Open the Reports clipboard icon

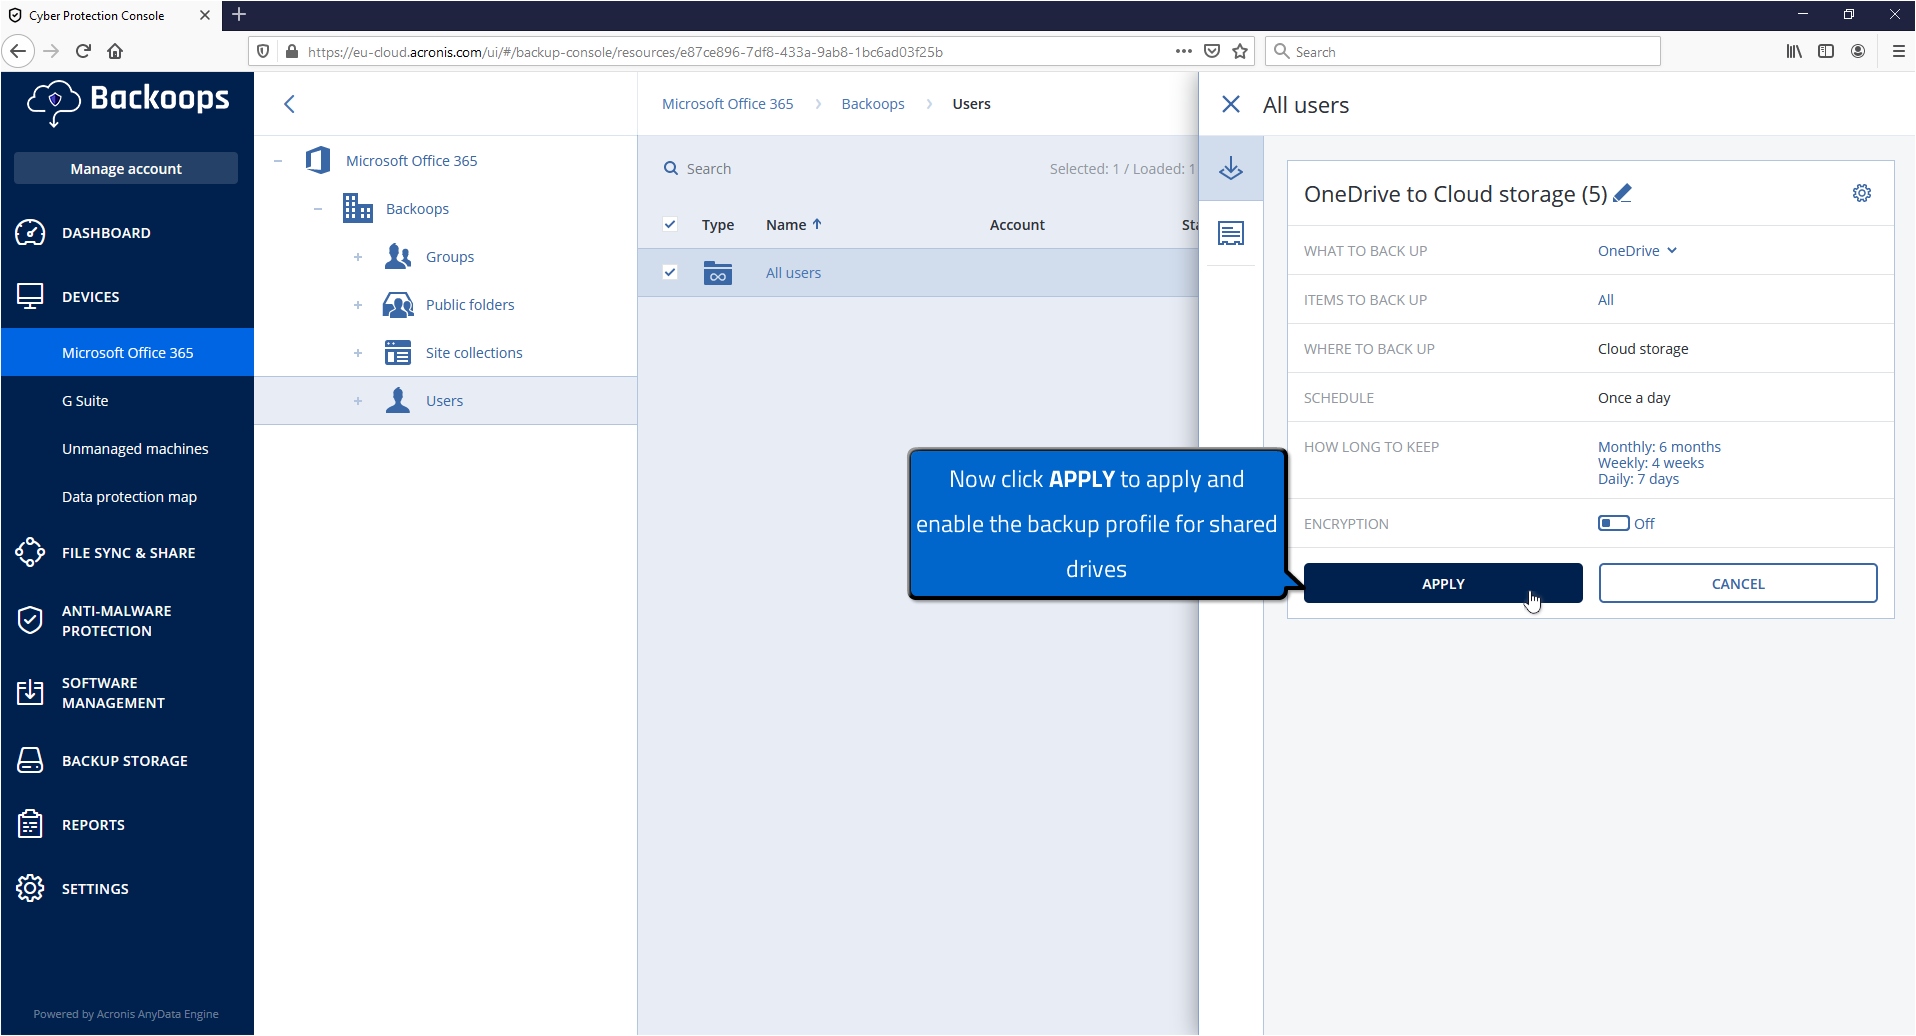tap(30, 824)
